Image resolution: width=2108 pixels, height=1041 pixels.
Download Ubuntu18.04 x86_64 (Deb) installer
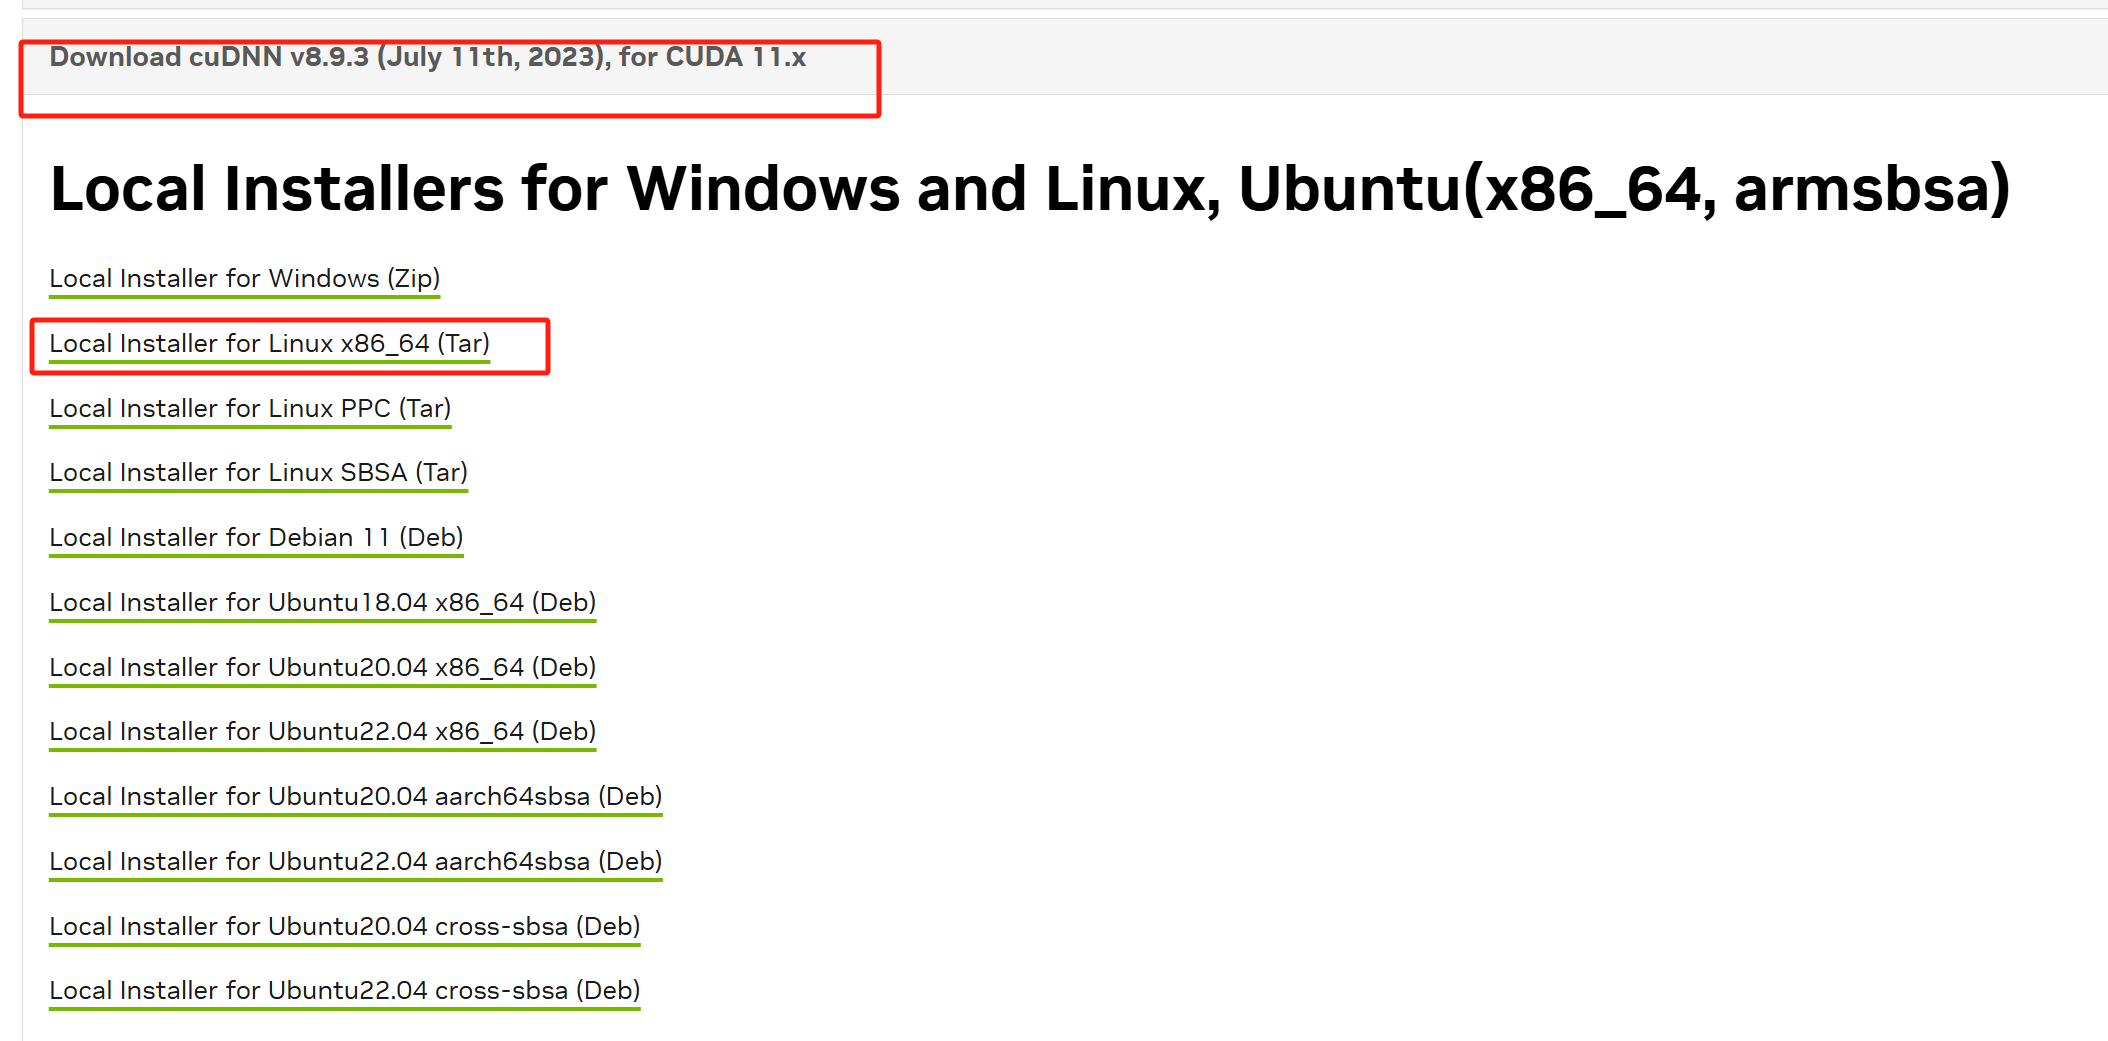tap(323, 603)
